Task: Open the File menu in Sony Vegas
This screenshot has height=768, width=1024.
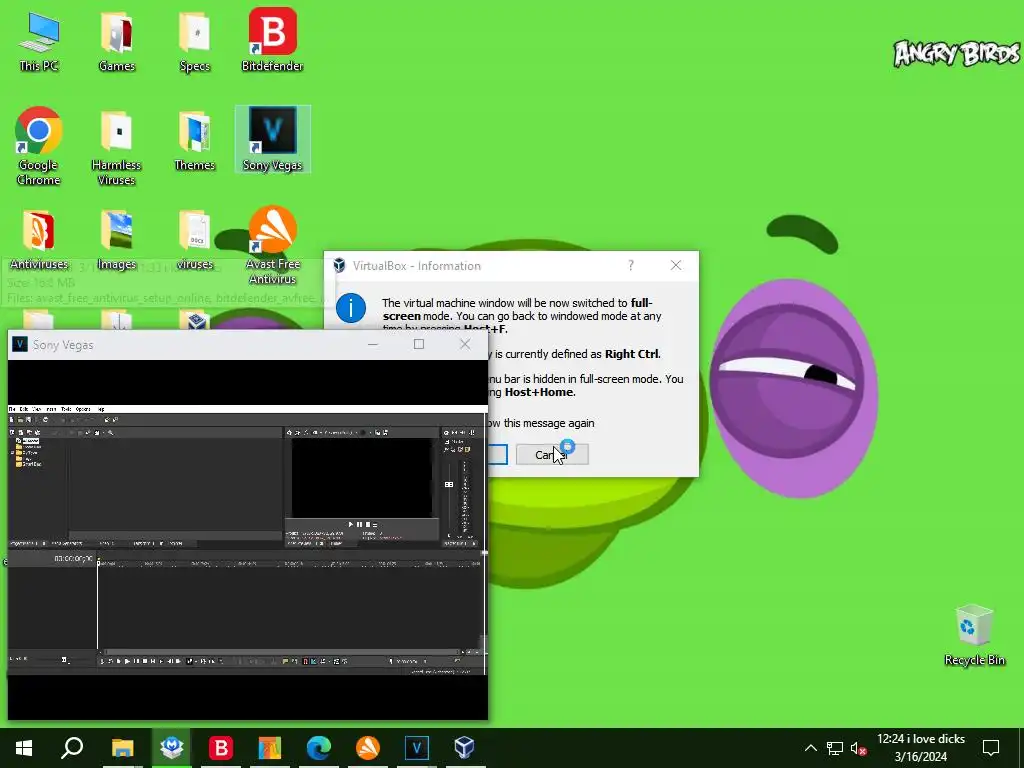Action: click(x=12, y=409)
